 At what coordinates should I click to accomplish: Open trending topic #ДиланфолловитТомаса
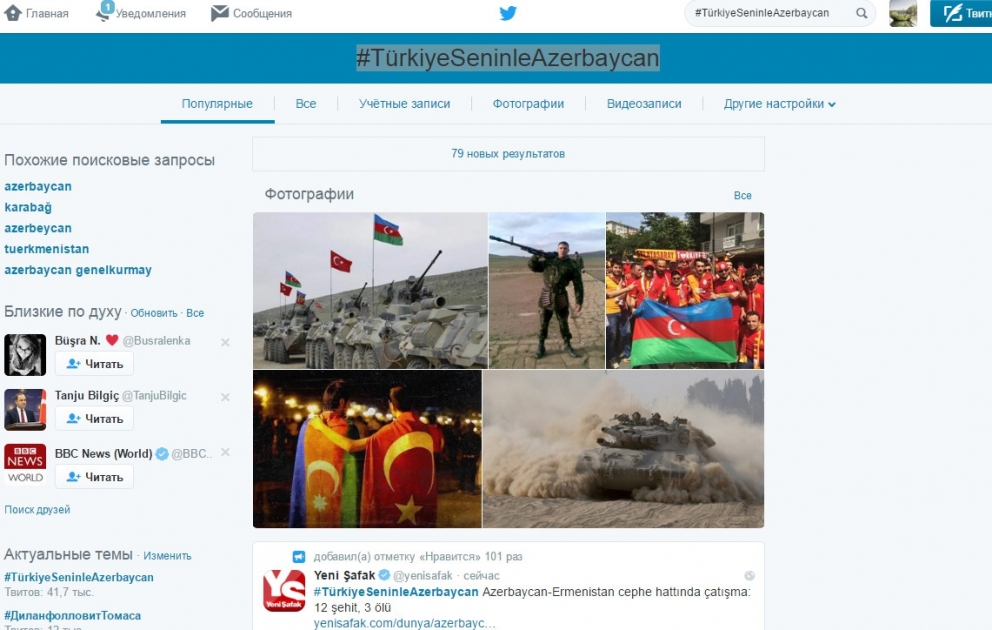tap(73, 615)
